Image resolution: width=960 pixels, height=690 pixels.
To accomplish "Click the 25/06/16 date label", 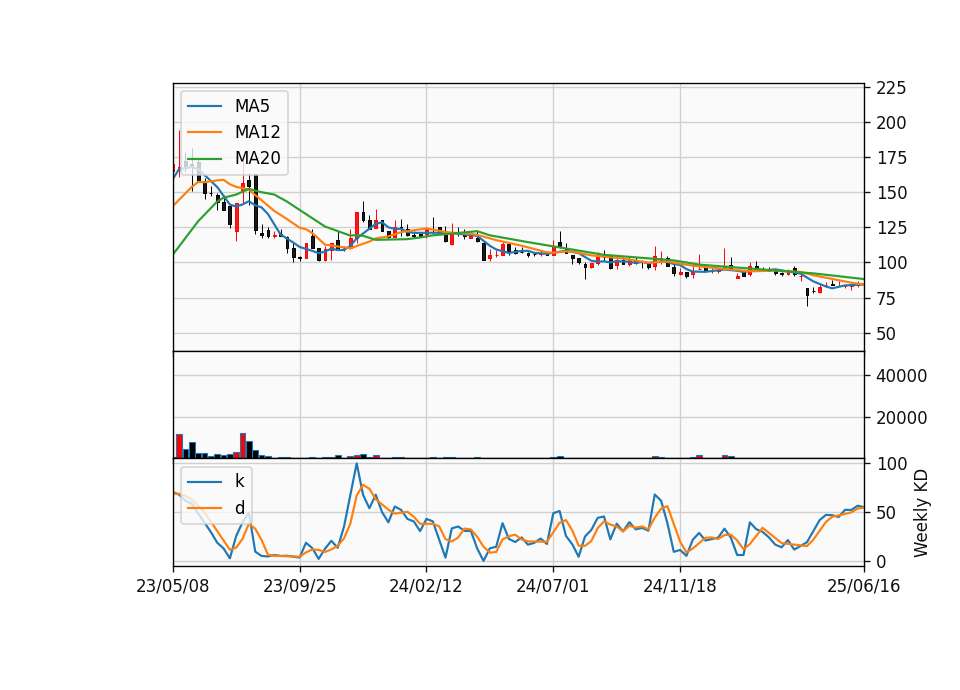I will pyautogui.click(x=864, y=586).
